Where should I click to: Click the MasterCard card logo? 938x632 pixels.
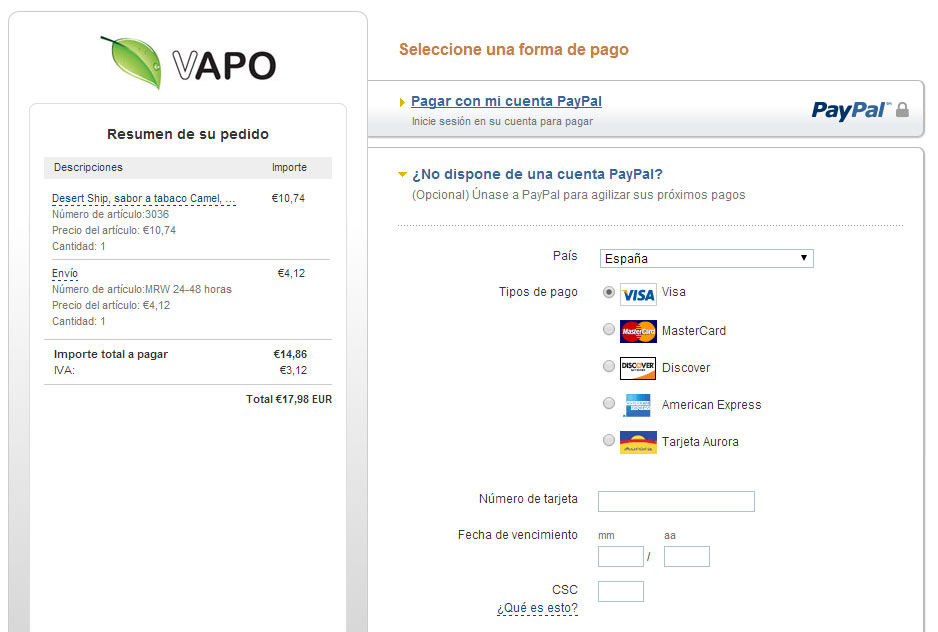pos(638,331)
